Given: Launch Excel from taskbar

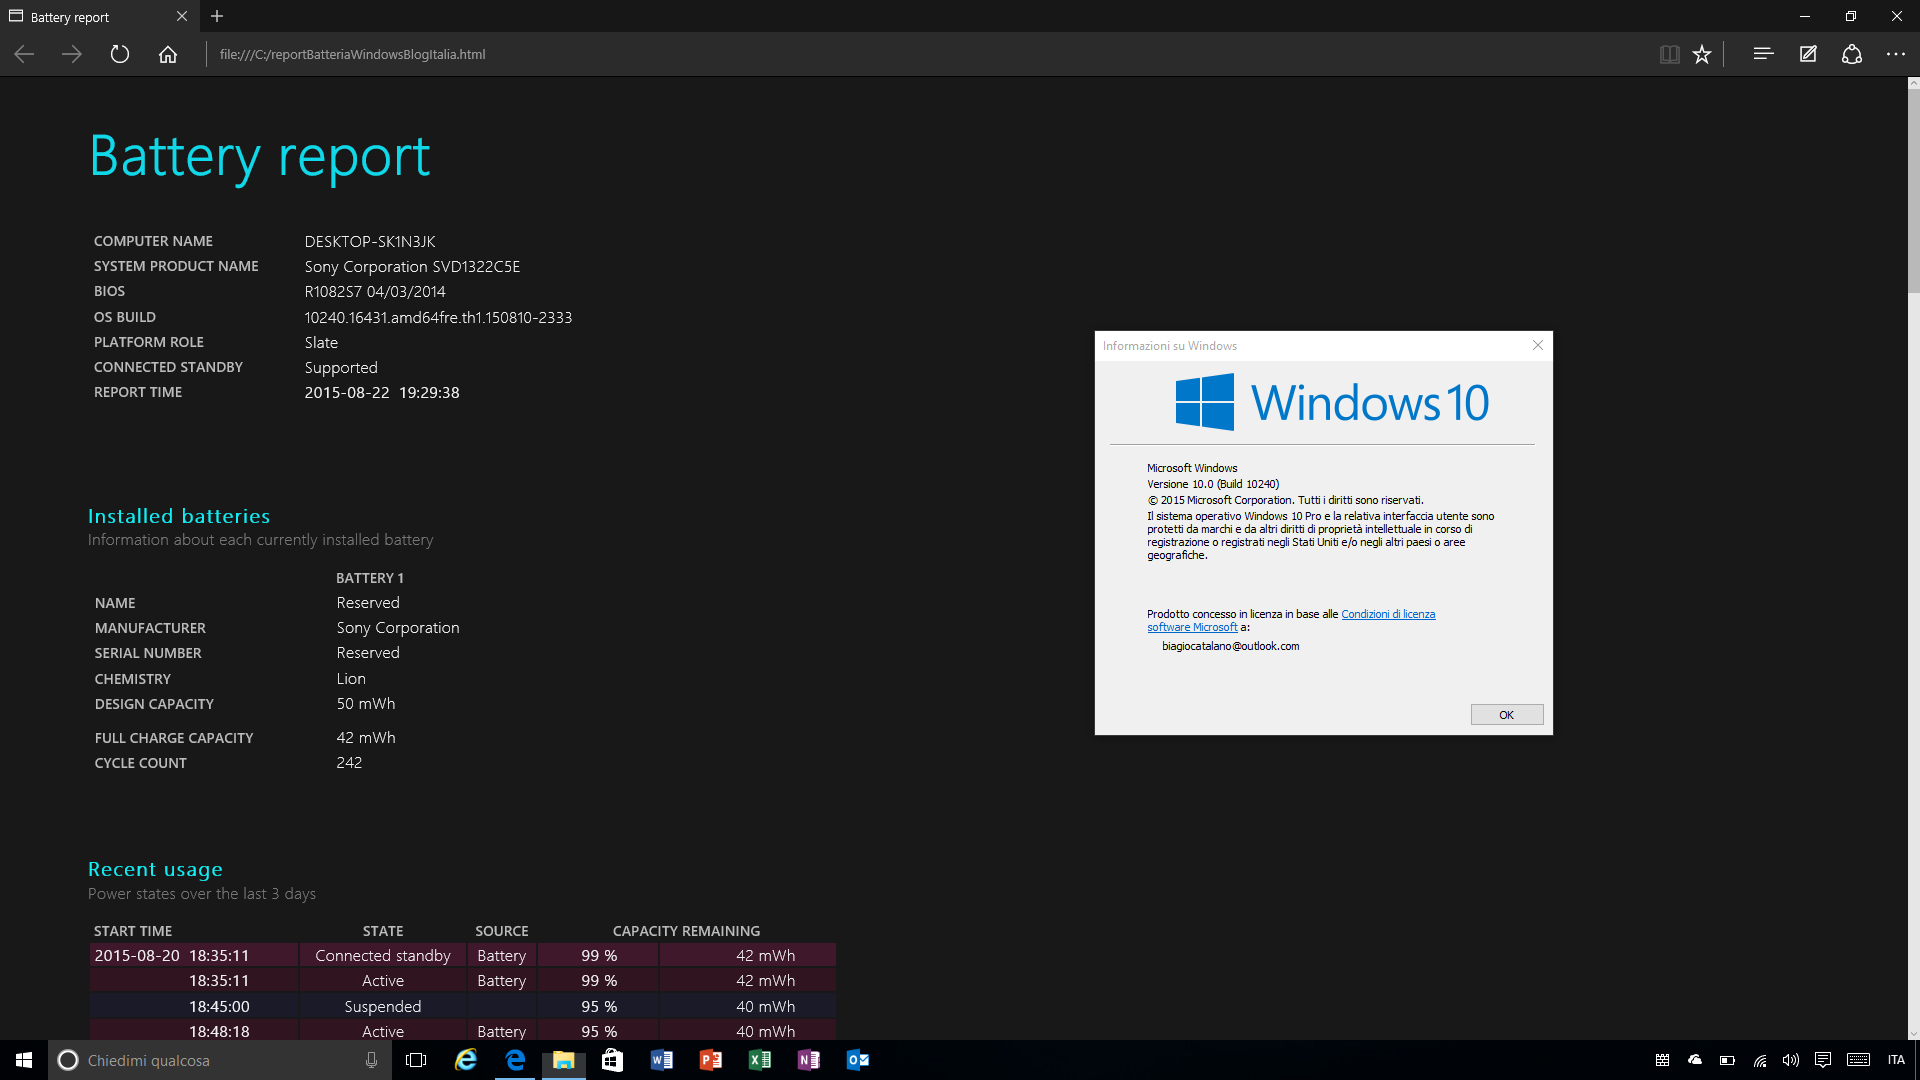Looking at the screenshot, I should pyautogui.click(x=760, y=1060).
